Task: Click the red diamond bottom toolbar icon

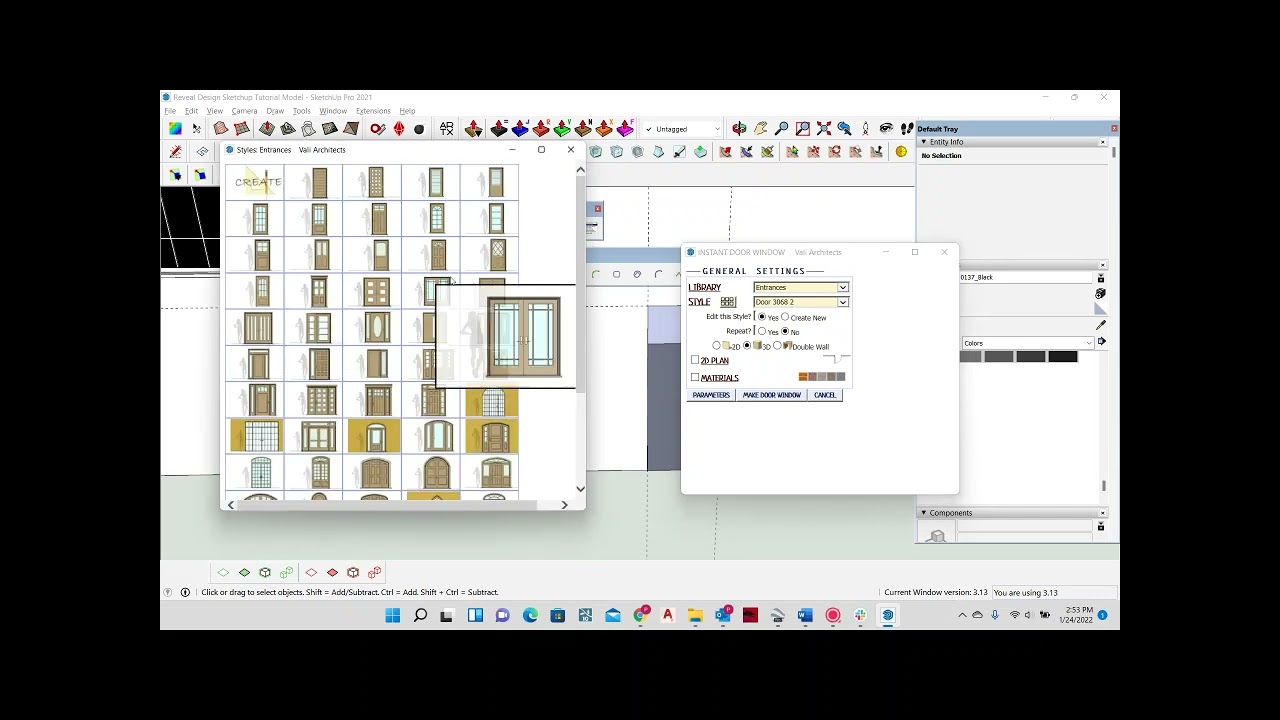Action: (332, 573)
